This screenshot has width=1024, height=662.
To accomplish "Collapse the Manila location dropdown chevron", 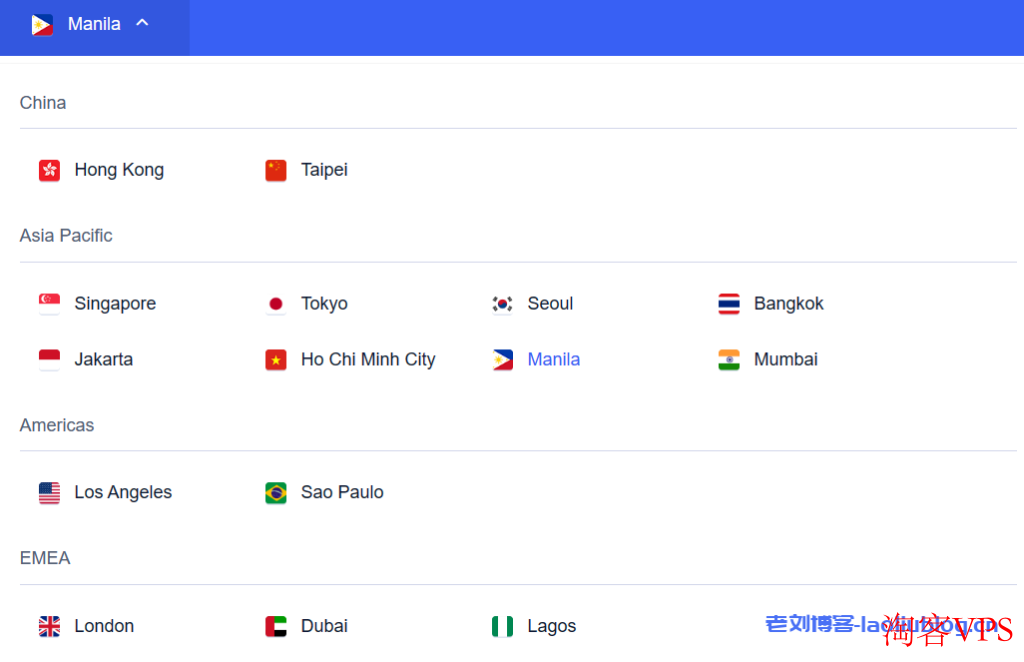I will [x=142, y=24].
